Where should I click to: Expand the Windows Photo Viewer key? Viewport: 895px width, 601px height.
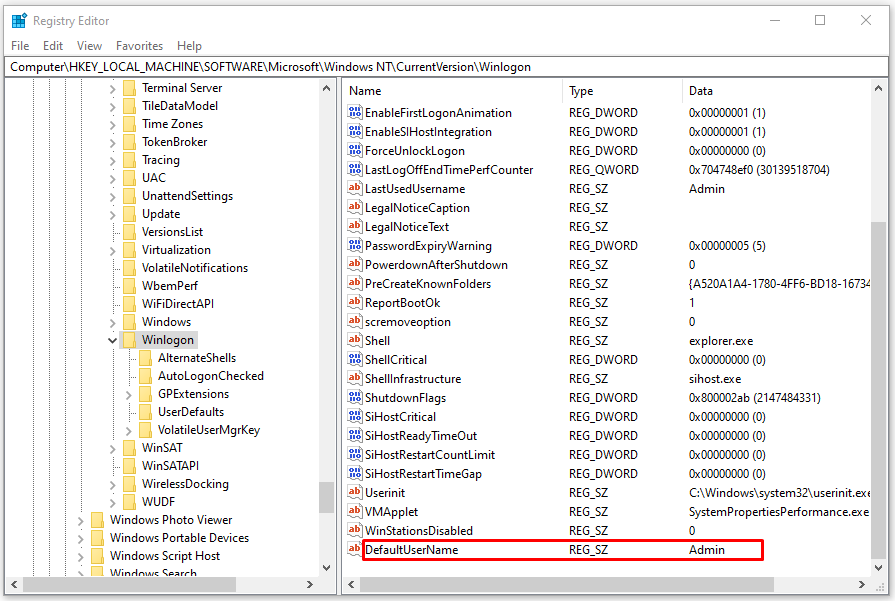pos(80,521)
